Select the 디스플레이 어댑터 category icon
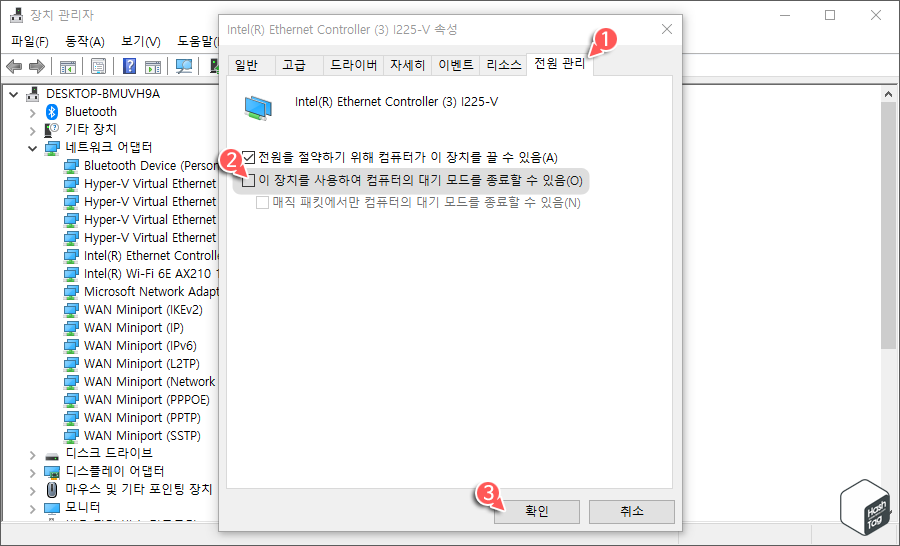This screenshot has height=546, width=900. click(x=52, y=471)
